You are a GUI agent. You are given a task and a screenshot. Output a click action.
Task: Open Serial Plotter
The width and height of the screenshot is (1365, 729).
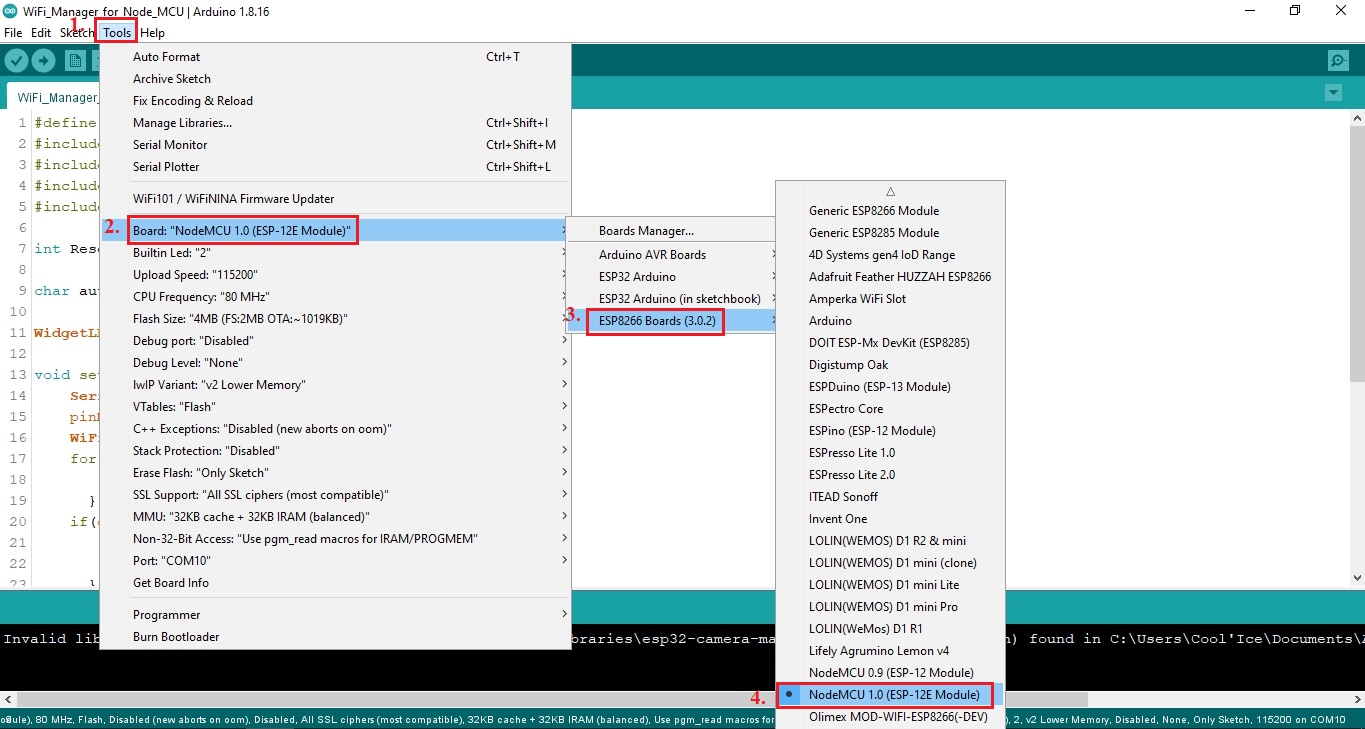336,167
